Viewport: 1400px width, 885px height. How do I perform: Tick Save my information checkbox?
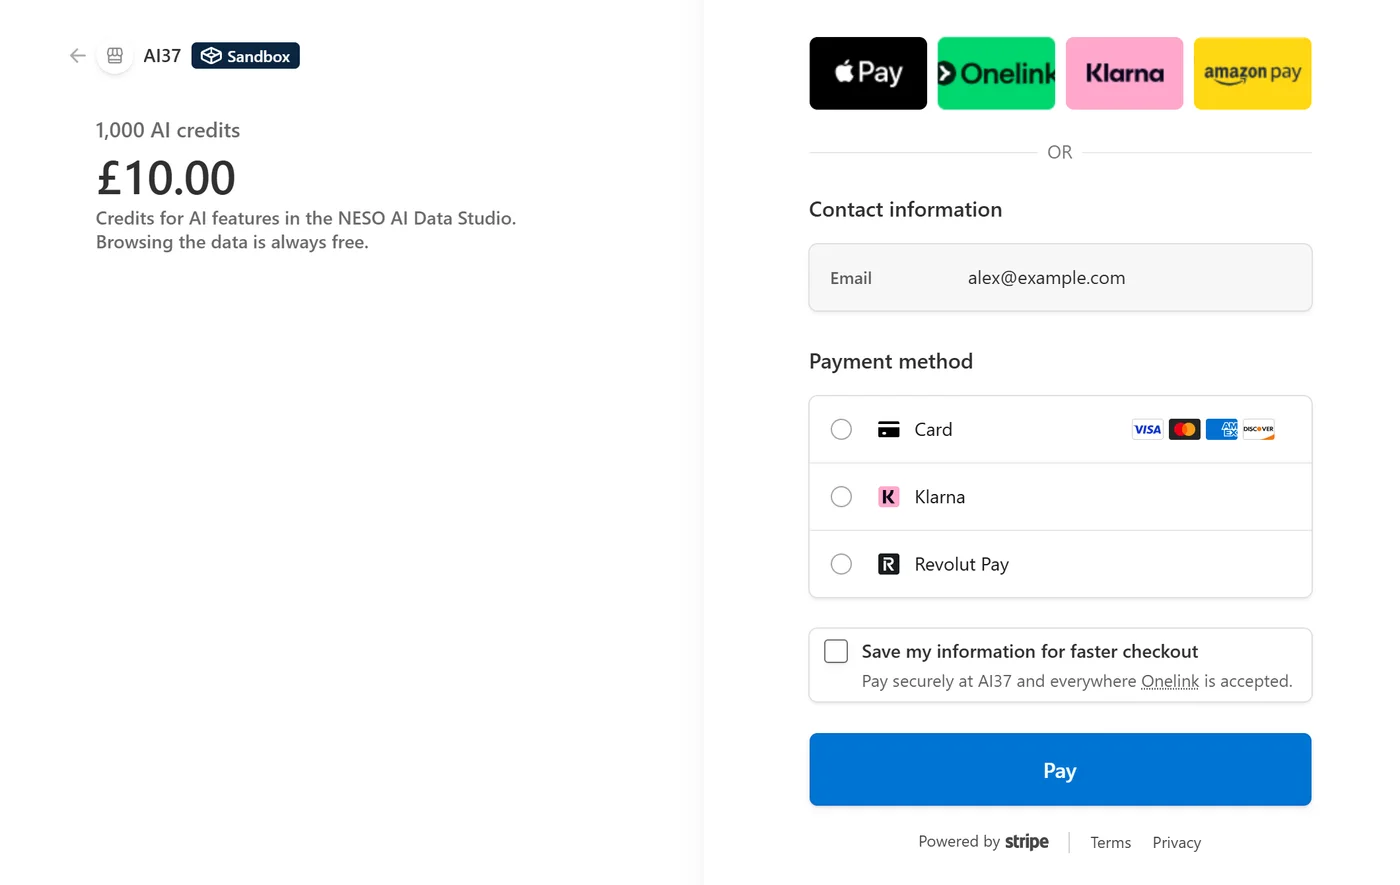(836, 651)
